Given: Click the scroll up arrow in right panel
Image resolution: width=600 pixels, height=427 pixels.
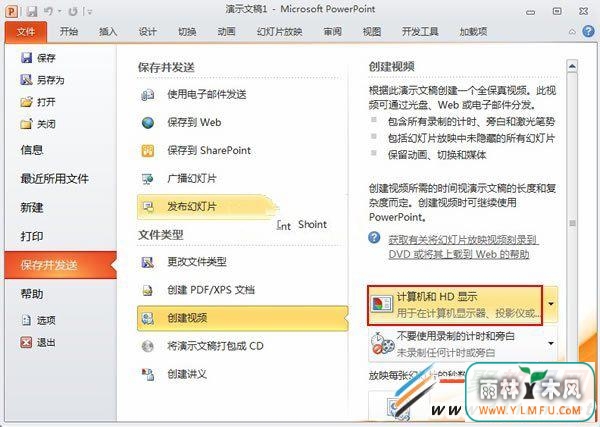Looking at the screenshot, I should point(572,66).
